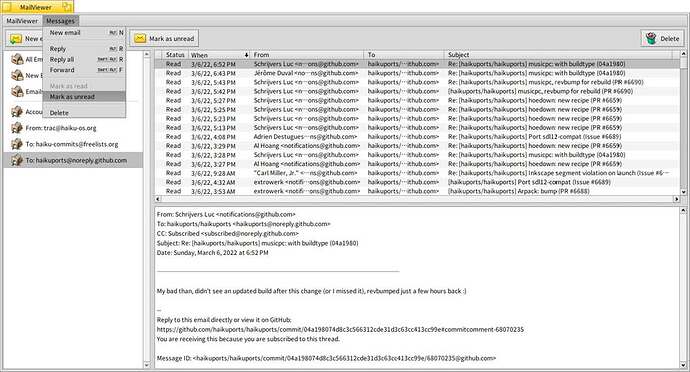
Task: Click the Date: Sunday, March 6, 2022 line
Action: coord(213,253)
